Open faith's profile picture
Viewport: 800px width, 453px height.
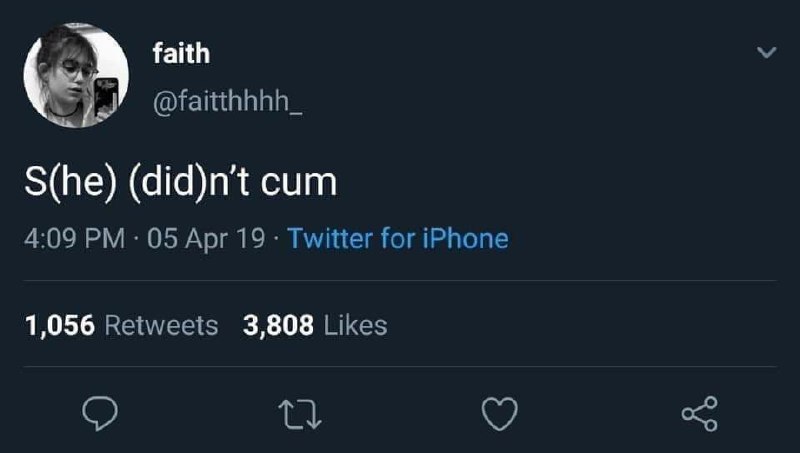pyautogui.click(x=76, y=75)
